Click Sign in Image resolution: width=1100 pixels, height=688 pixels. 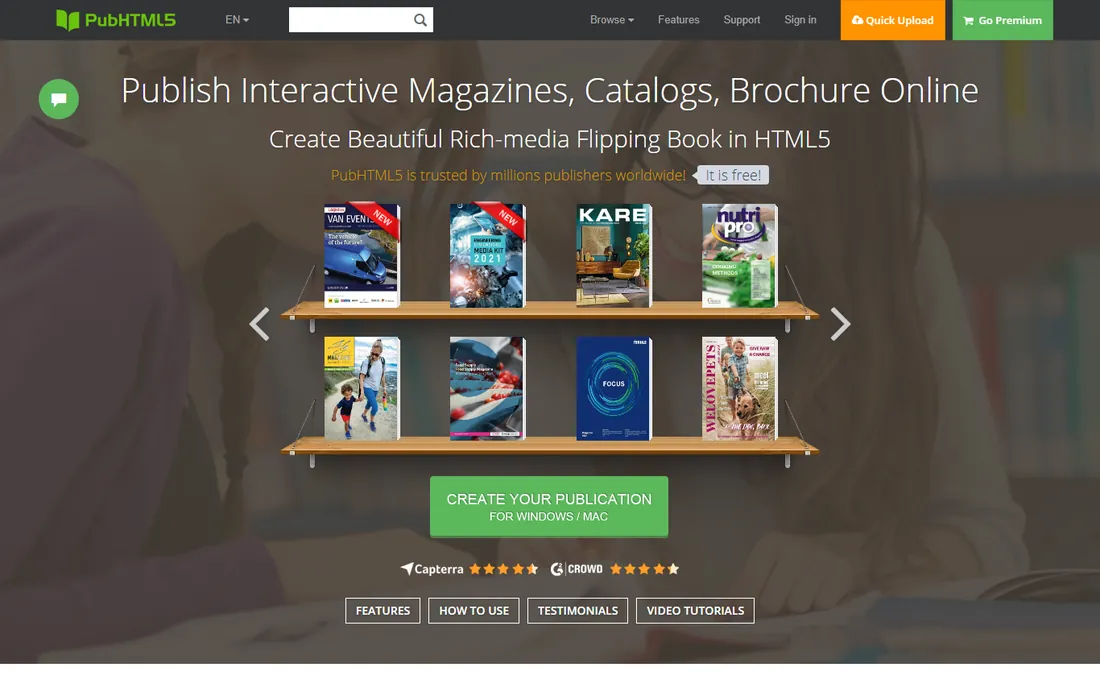tap(800, 20)
